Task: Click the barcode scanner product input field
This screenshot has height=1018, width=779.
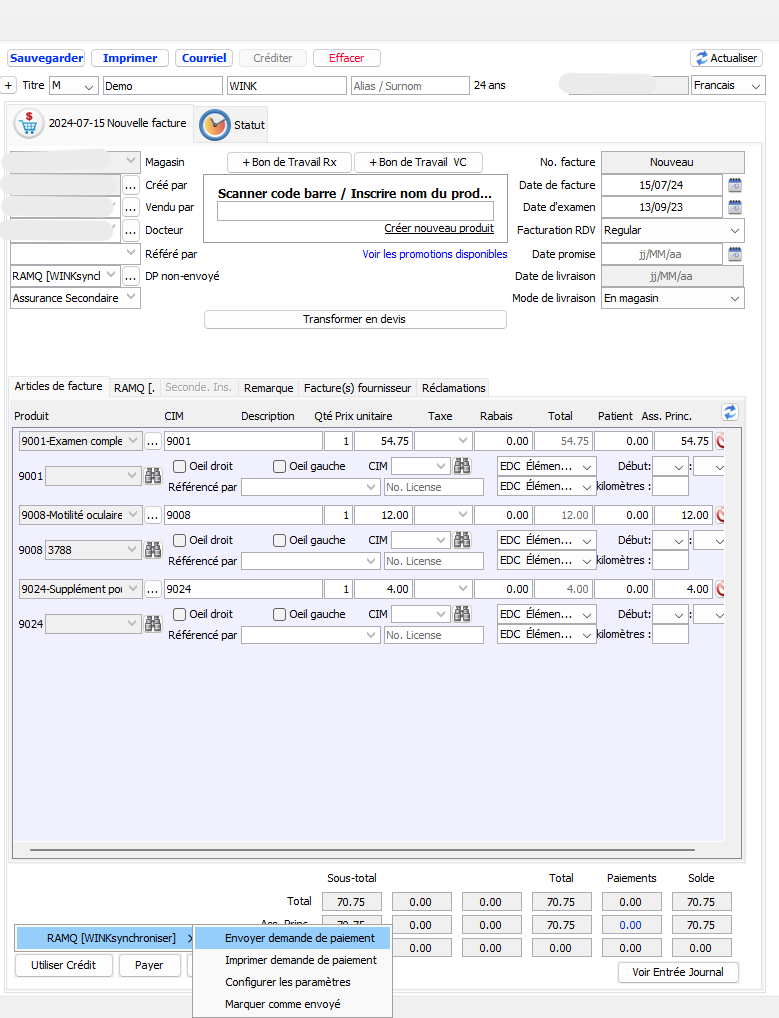Action: click(355, 211)
